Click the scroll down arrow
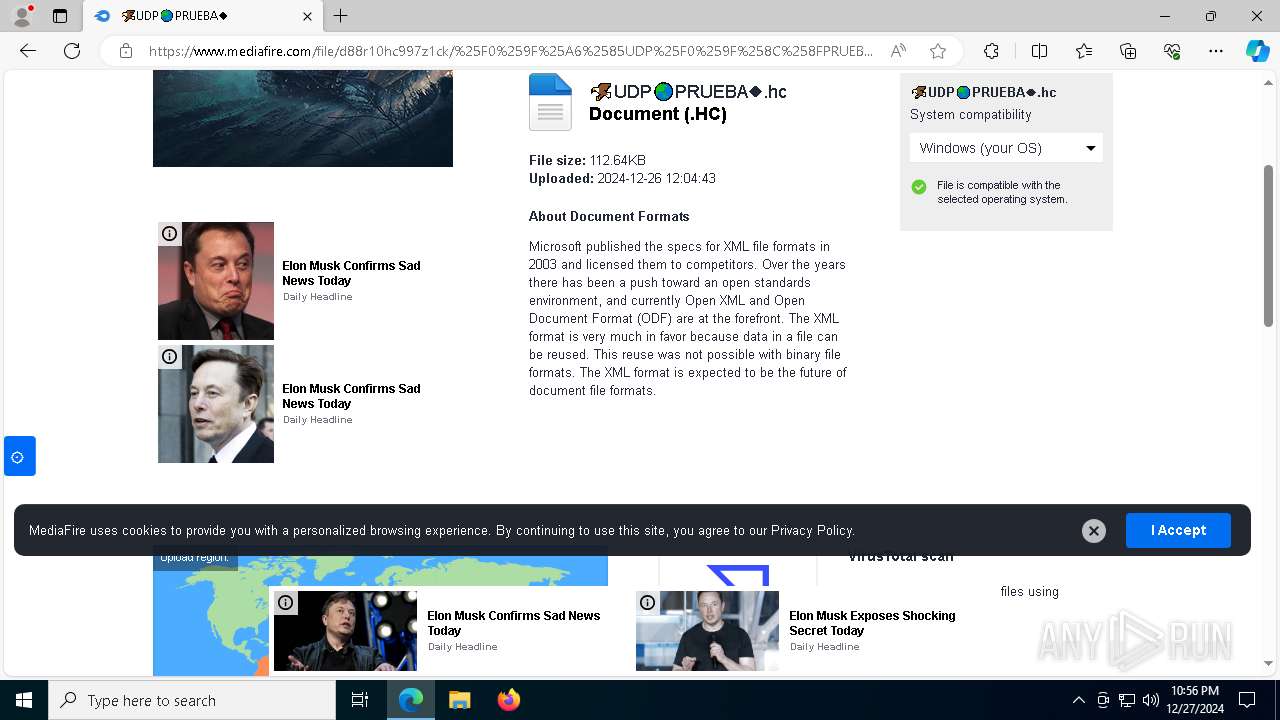This screenshot has height=720, width=1280. [x=1268, y=663]
